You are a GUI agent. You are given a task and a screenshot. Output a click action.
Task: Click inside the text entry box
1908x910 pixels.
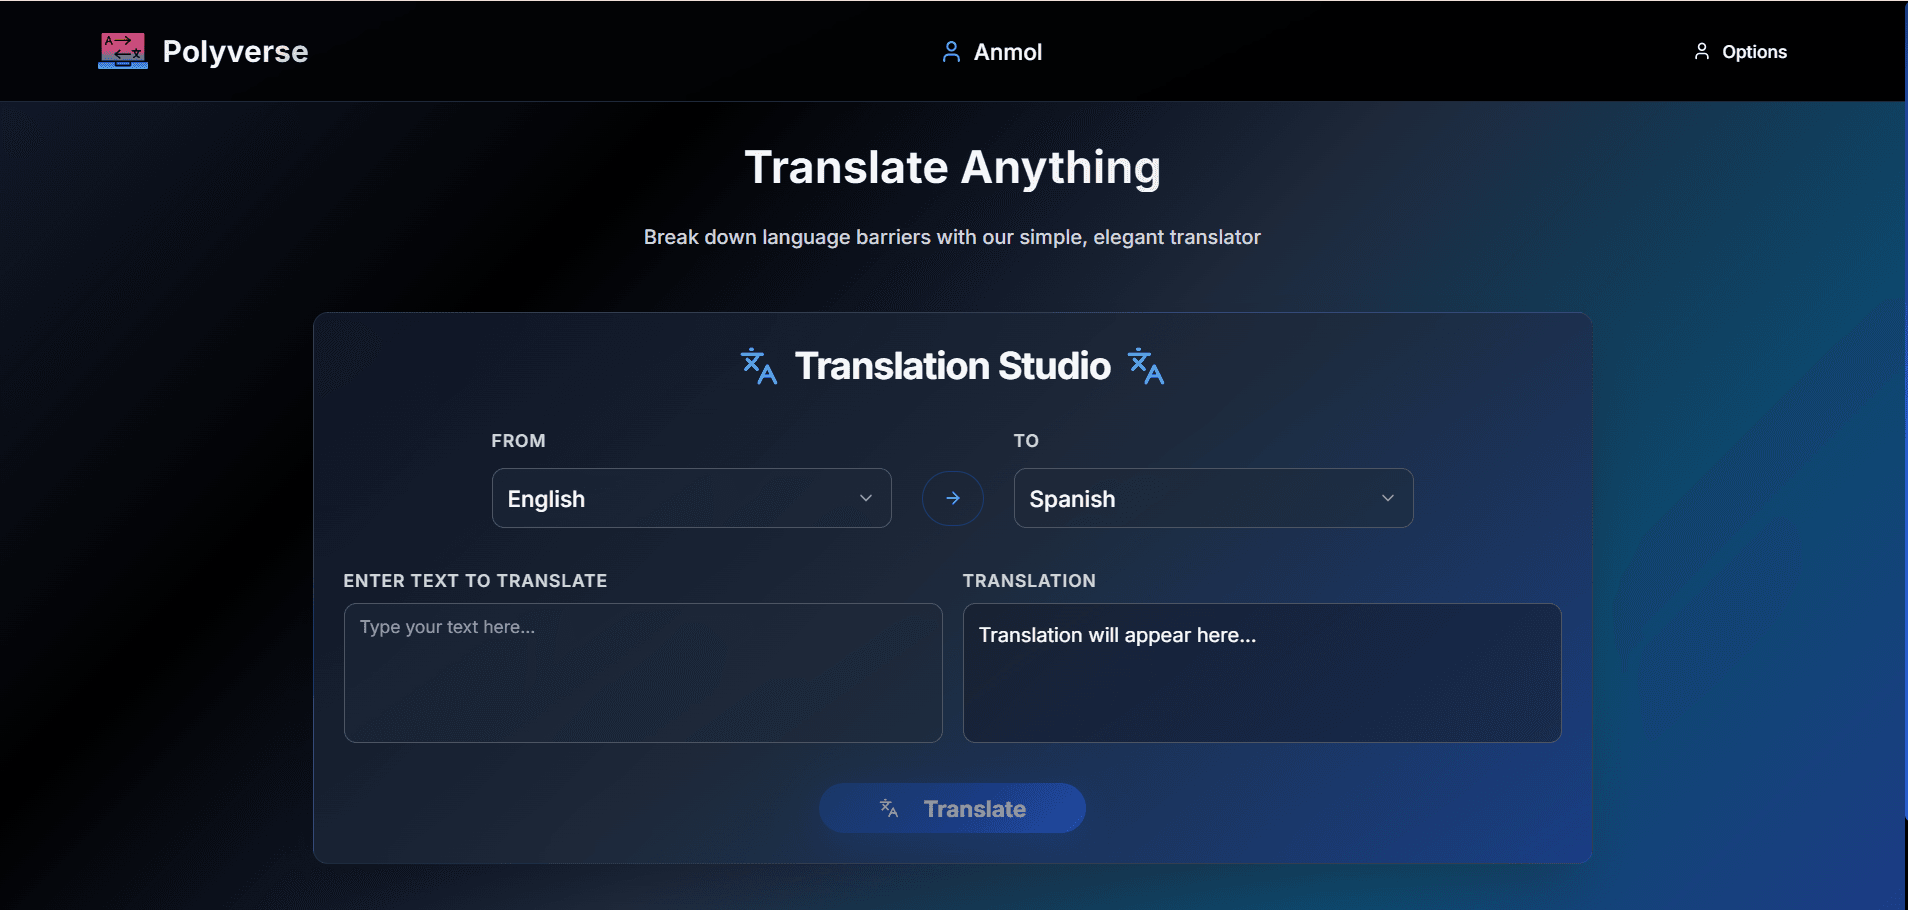click(x=642, y=672)
